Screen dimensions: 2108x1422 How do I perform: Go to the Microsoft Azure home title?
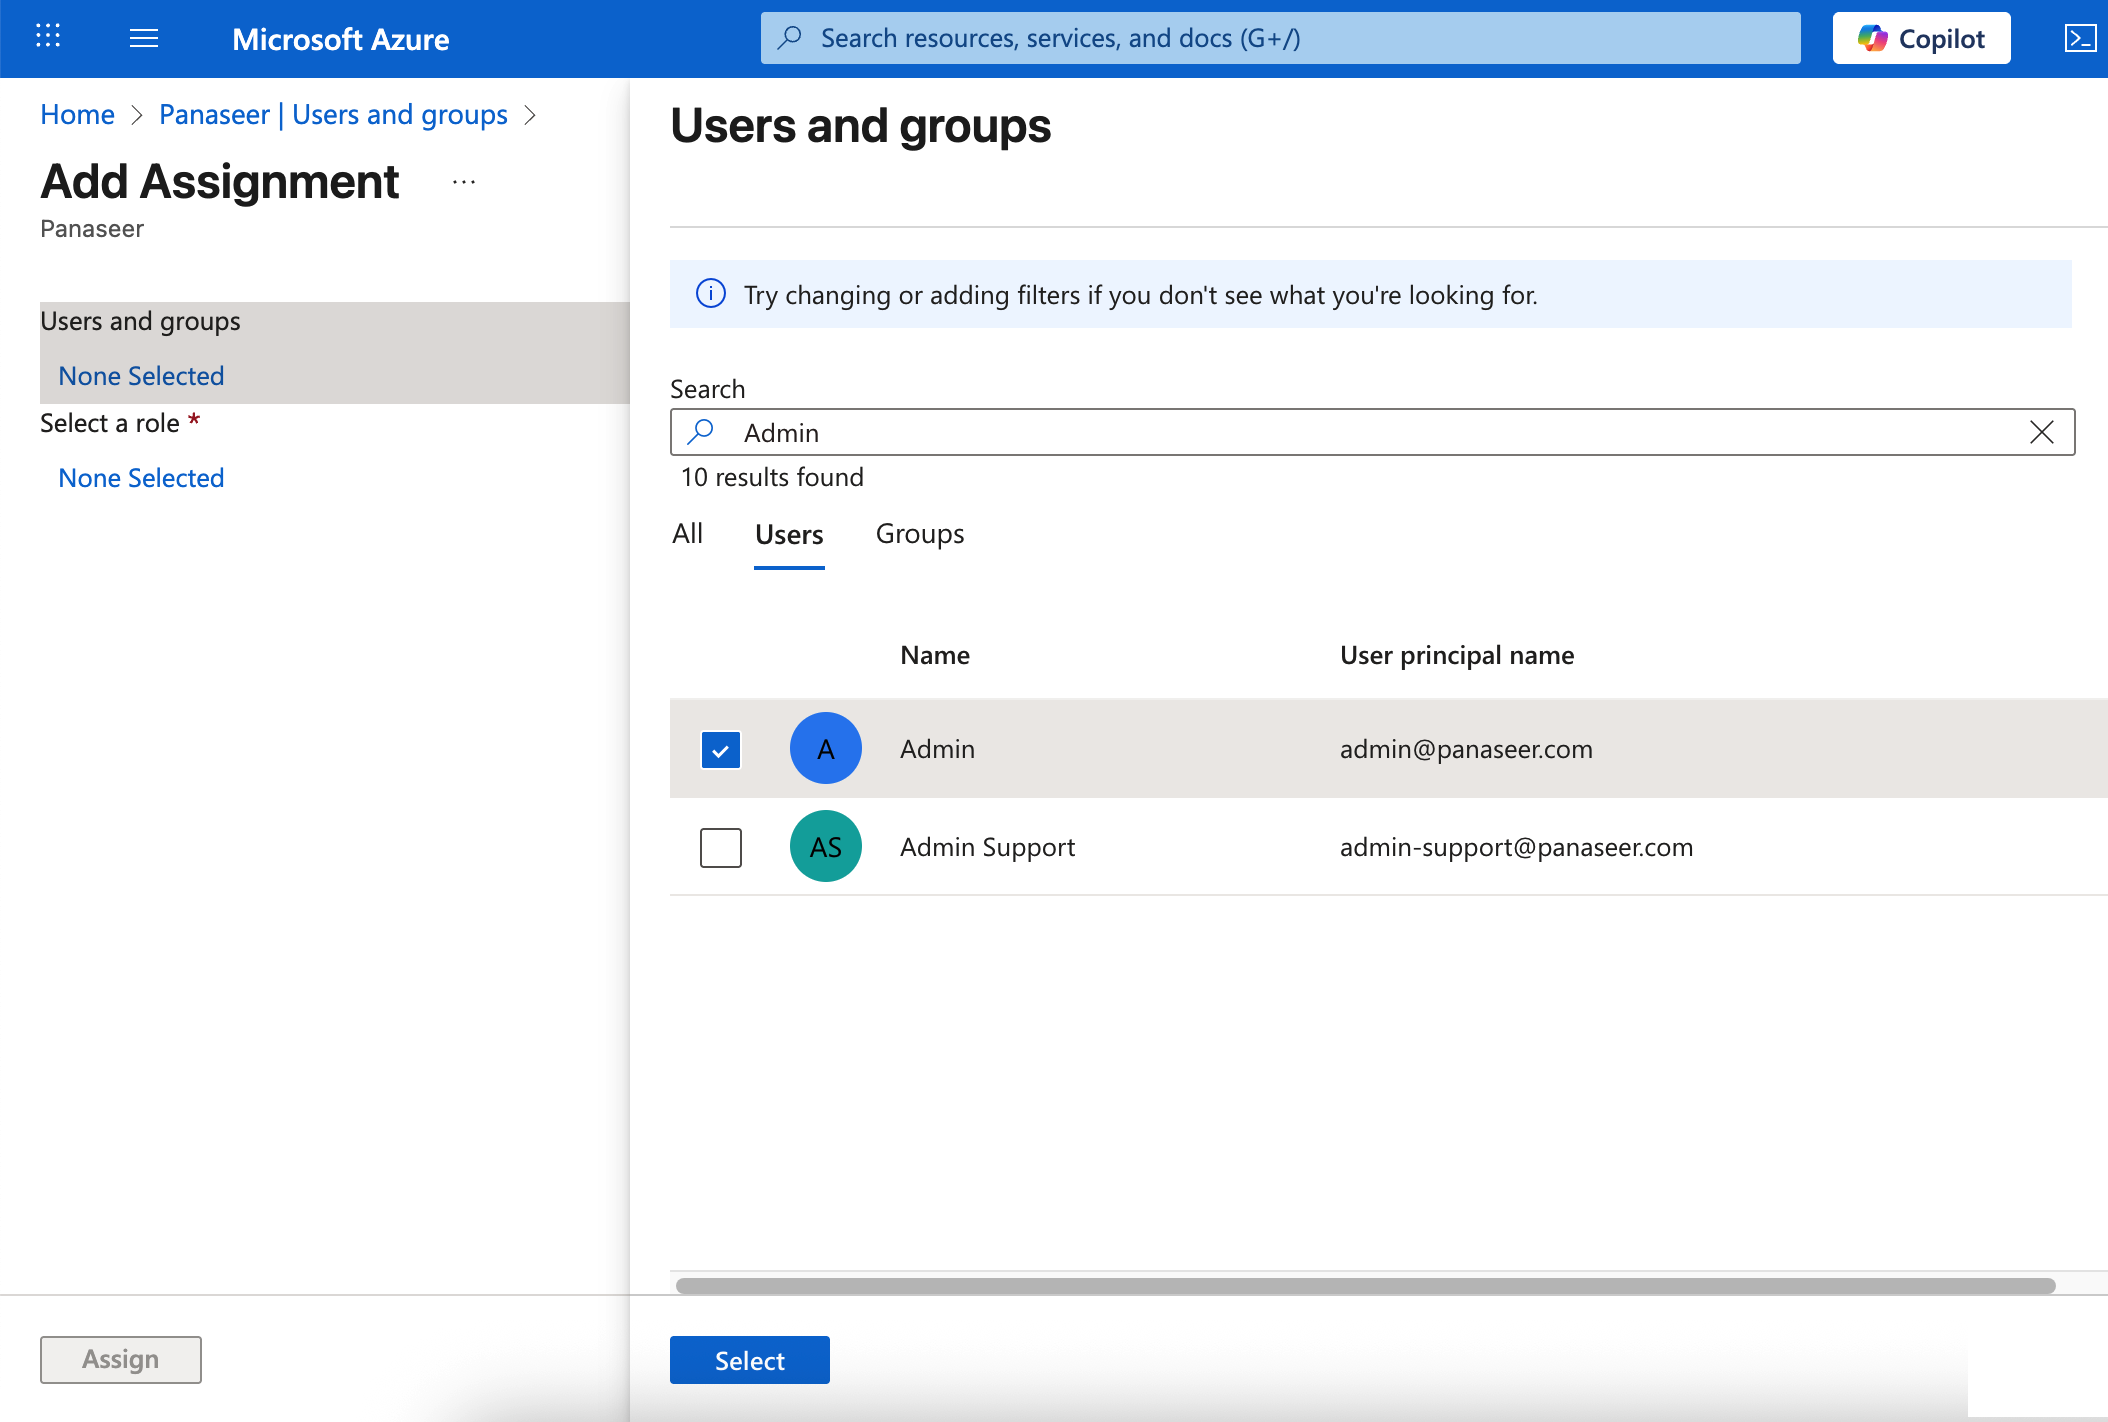340,39
